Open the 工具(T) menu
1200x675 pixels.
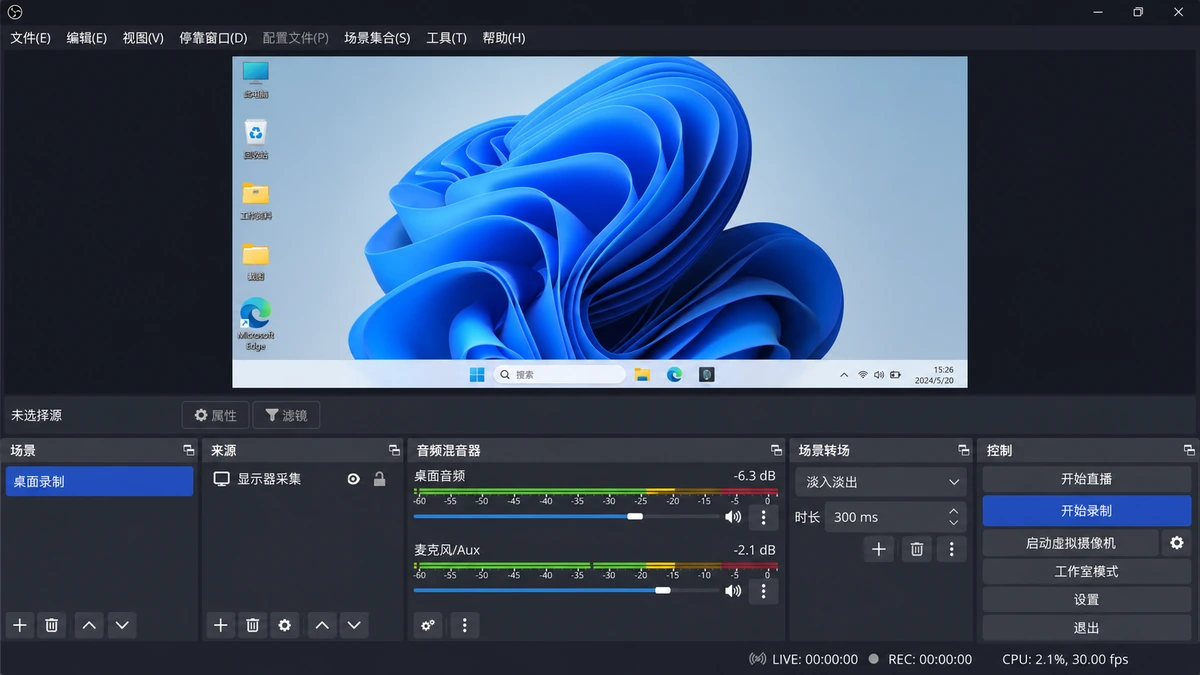446,38
